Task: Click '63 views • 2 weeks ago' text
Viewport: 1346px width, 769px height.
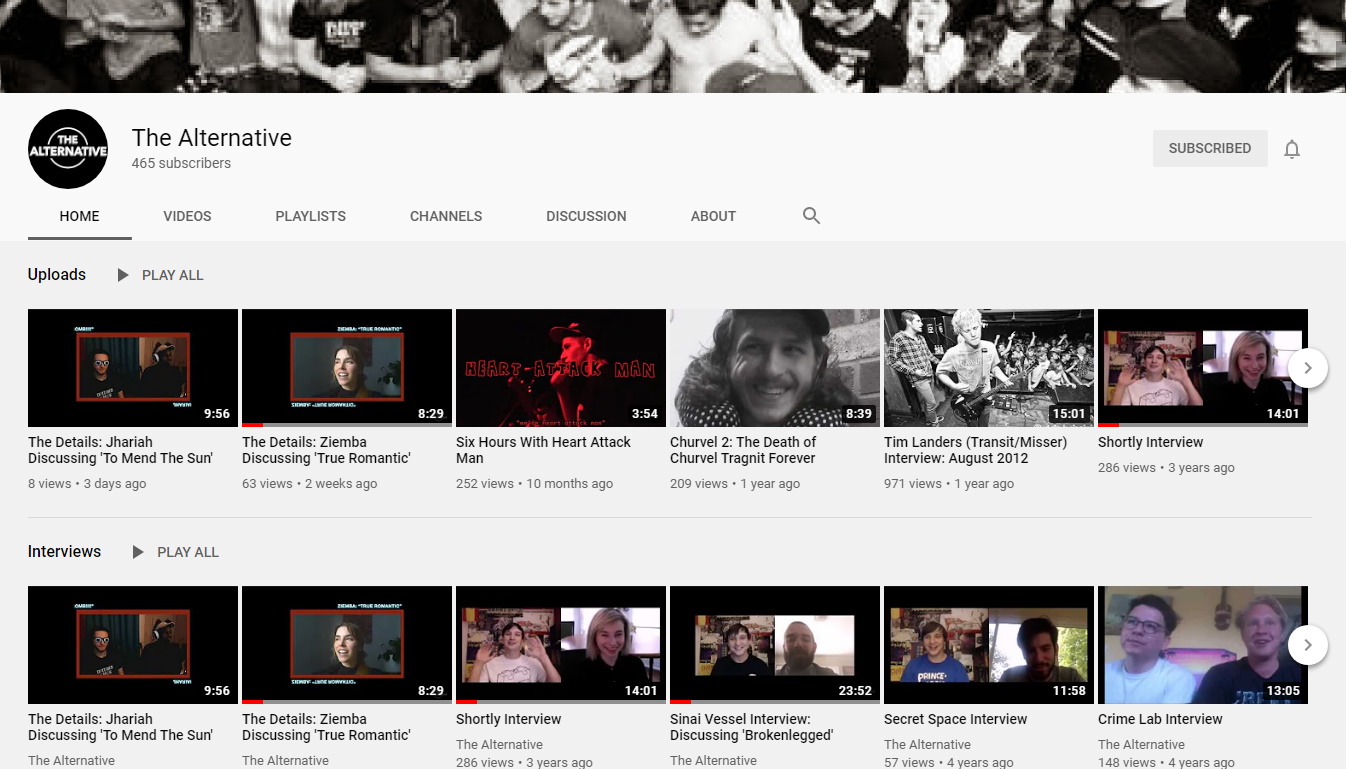Action: 310,483
